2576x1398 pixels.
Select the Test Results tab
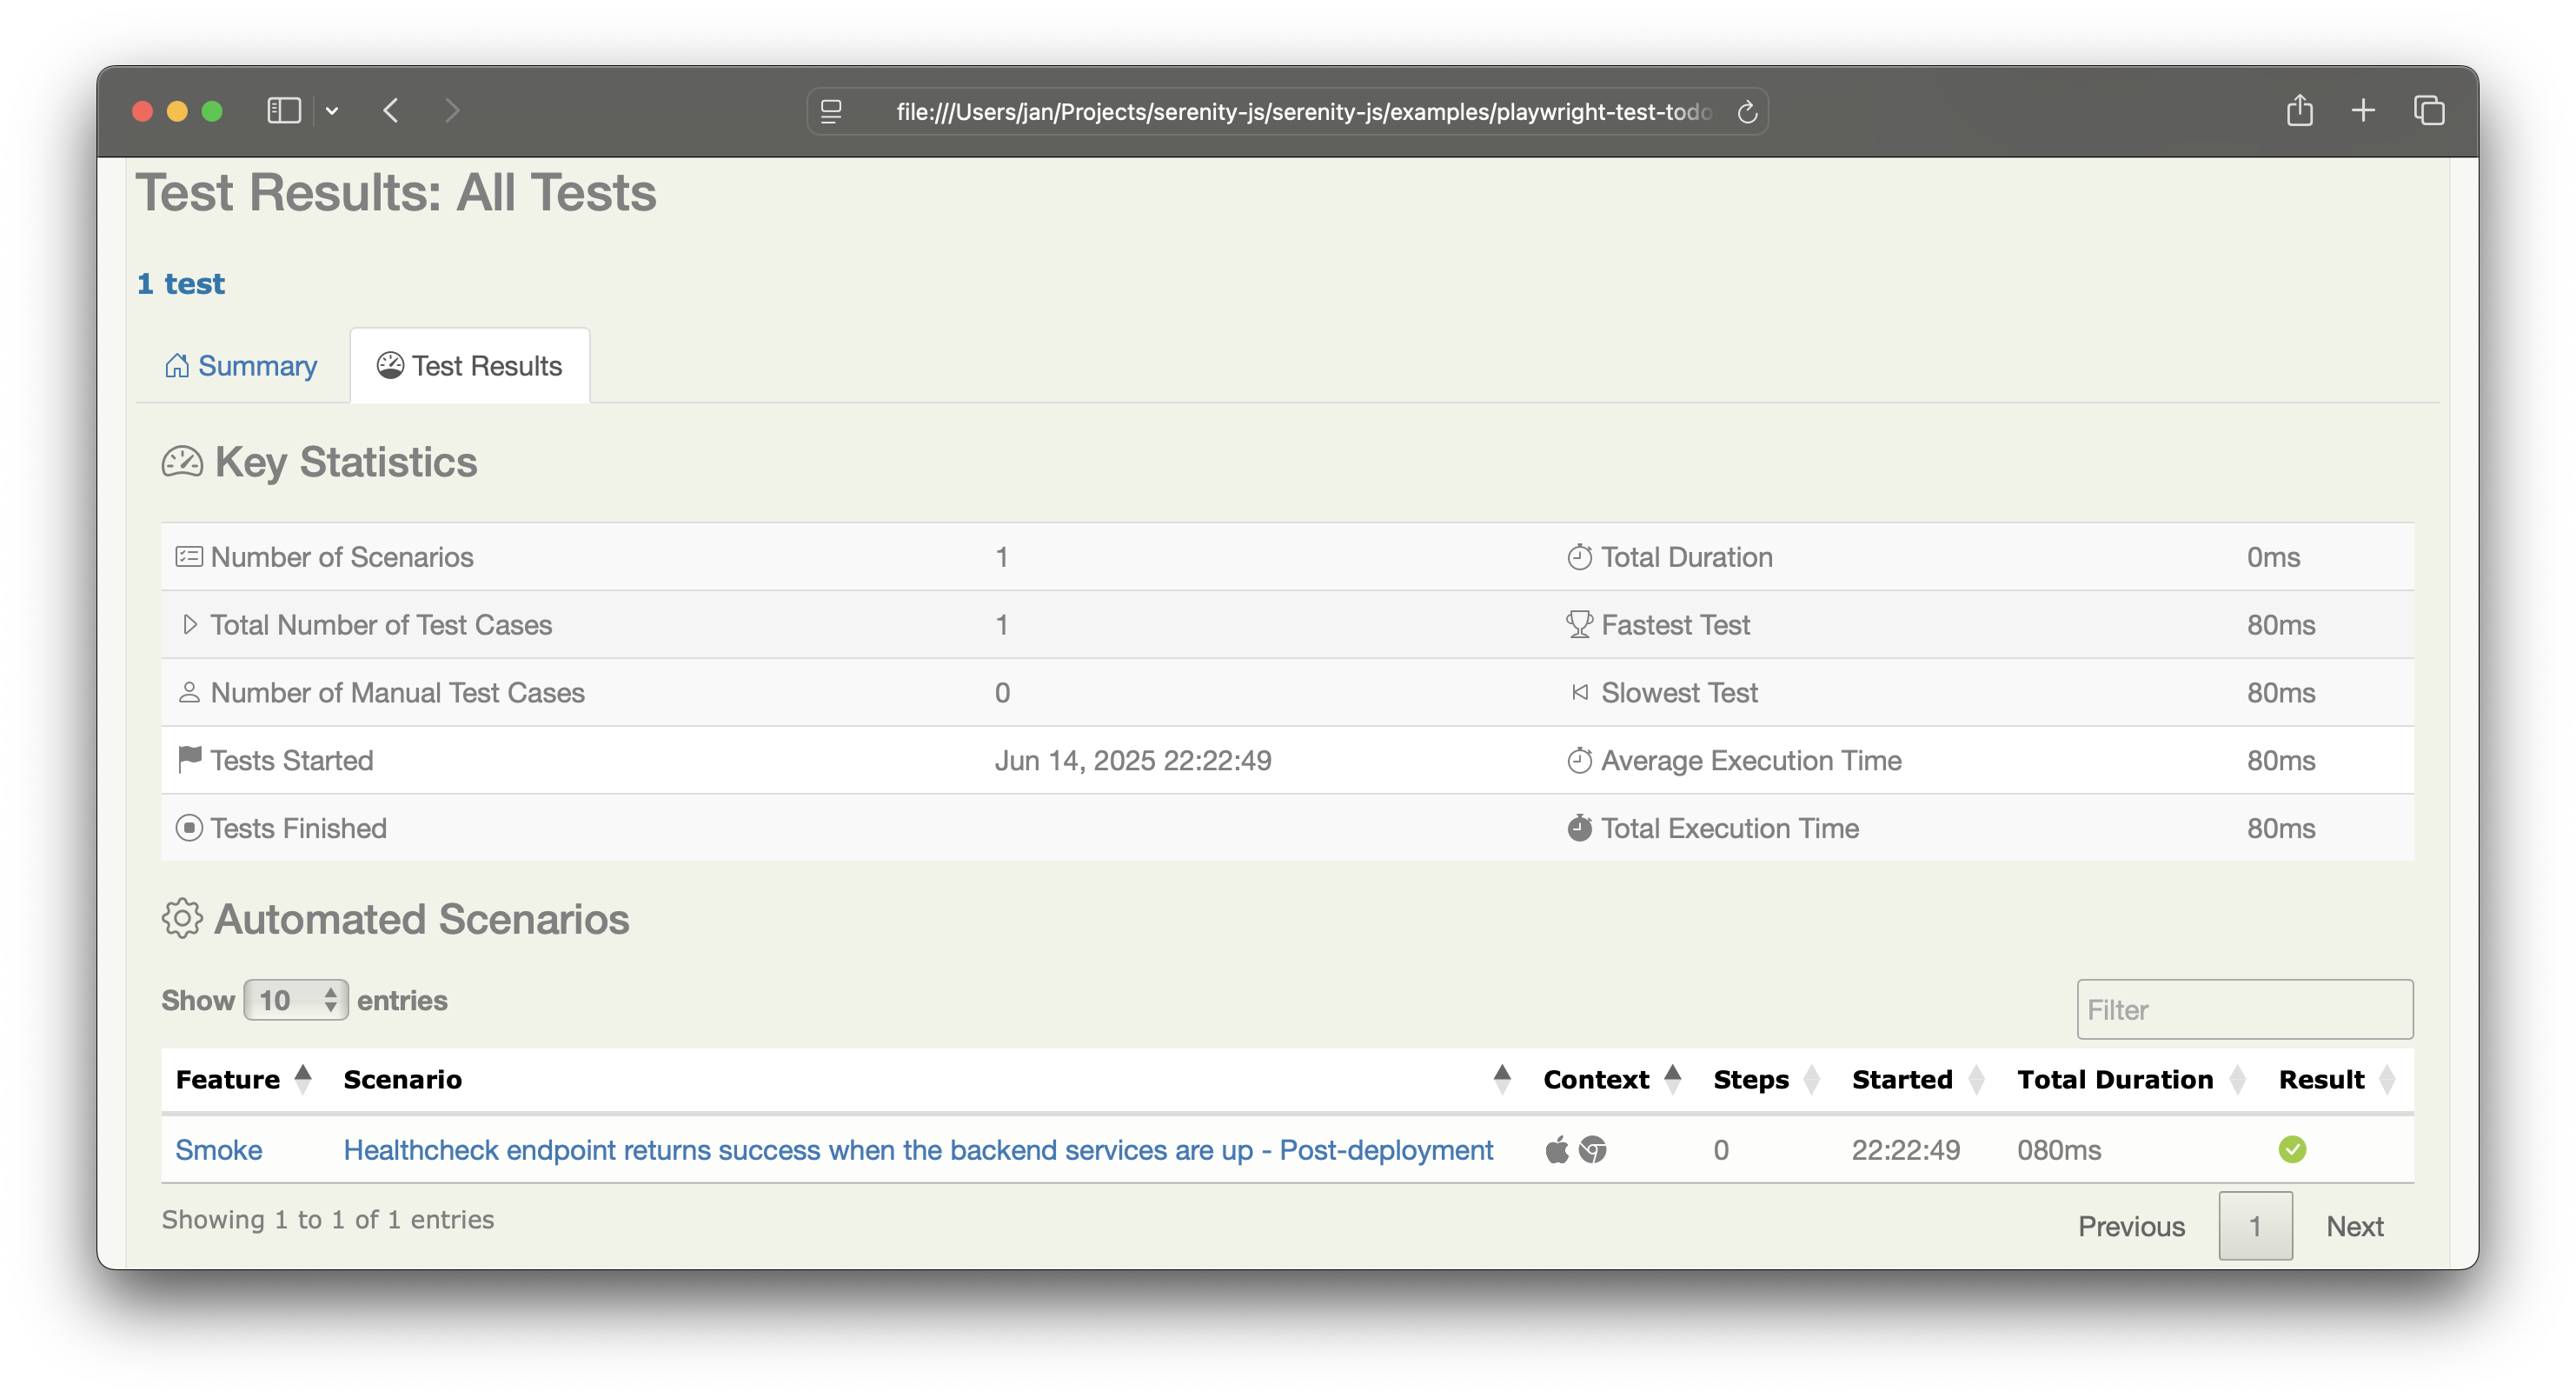pyautogui.click(x=470, y=366)
